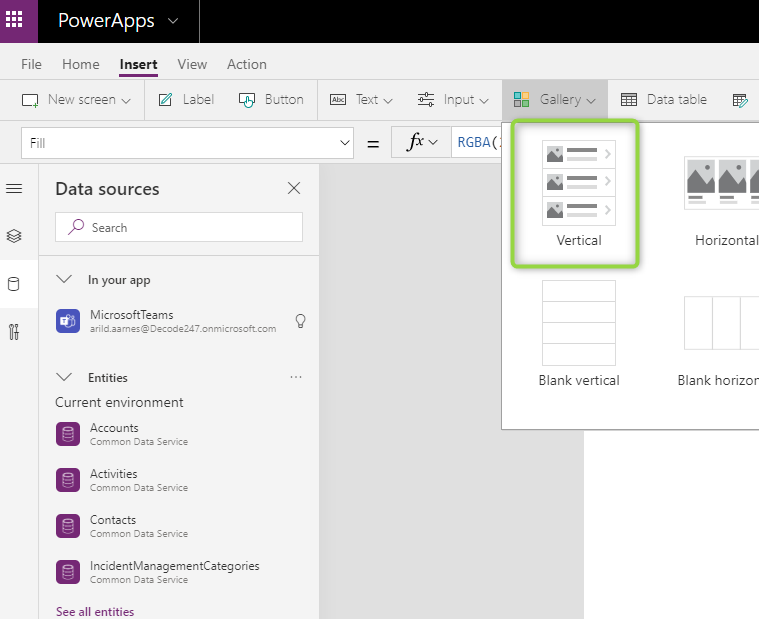Viewport: 759px width, 619px height.
Task: Select the MicrosoftTeams data source
Action: [179, 321]
